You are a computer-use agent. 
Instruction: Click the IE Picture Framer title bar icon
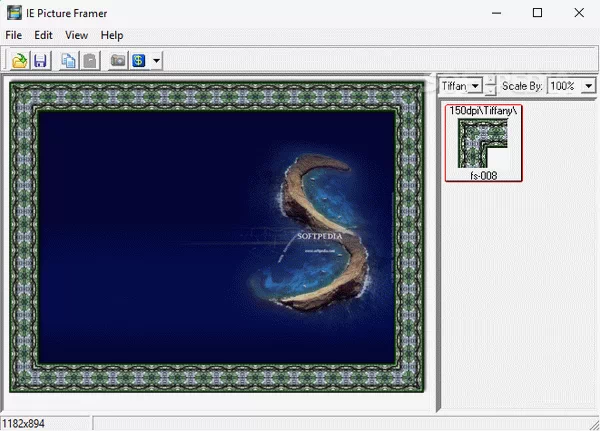click(14, 13)
